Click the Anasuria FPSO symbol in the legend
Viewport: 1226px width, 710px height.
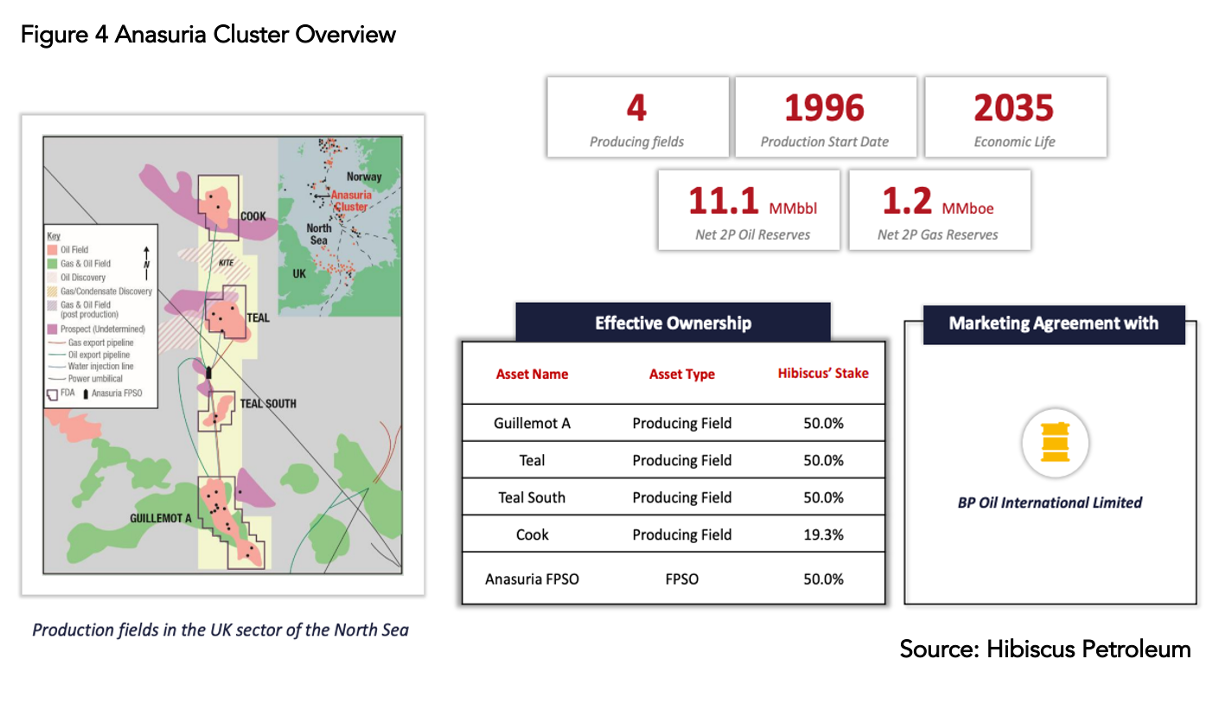point(86,394)
